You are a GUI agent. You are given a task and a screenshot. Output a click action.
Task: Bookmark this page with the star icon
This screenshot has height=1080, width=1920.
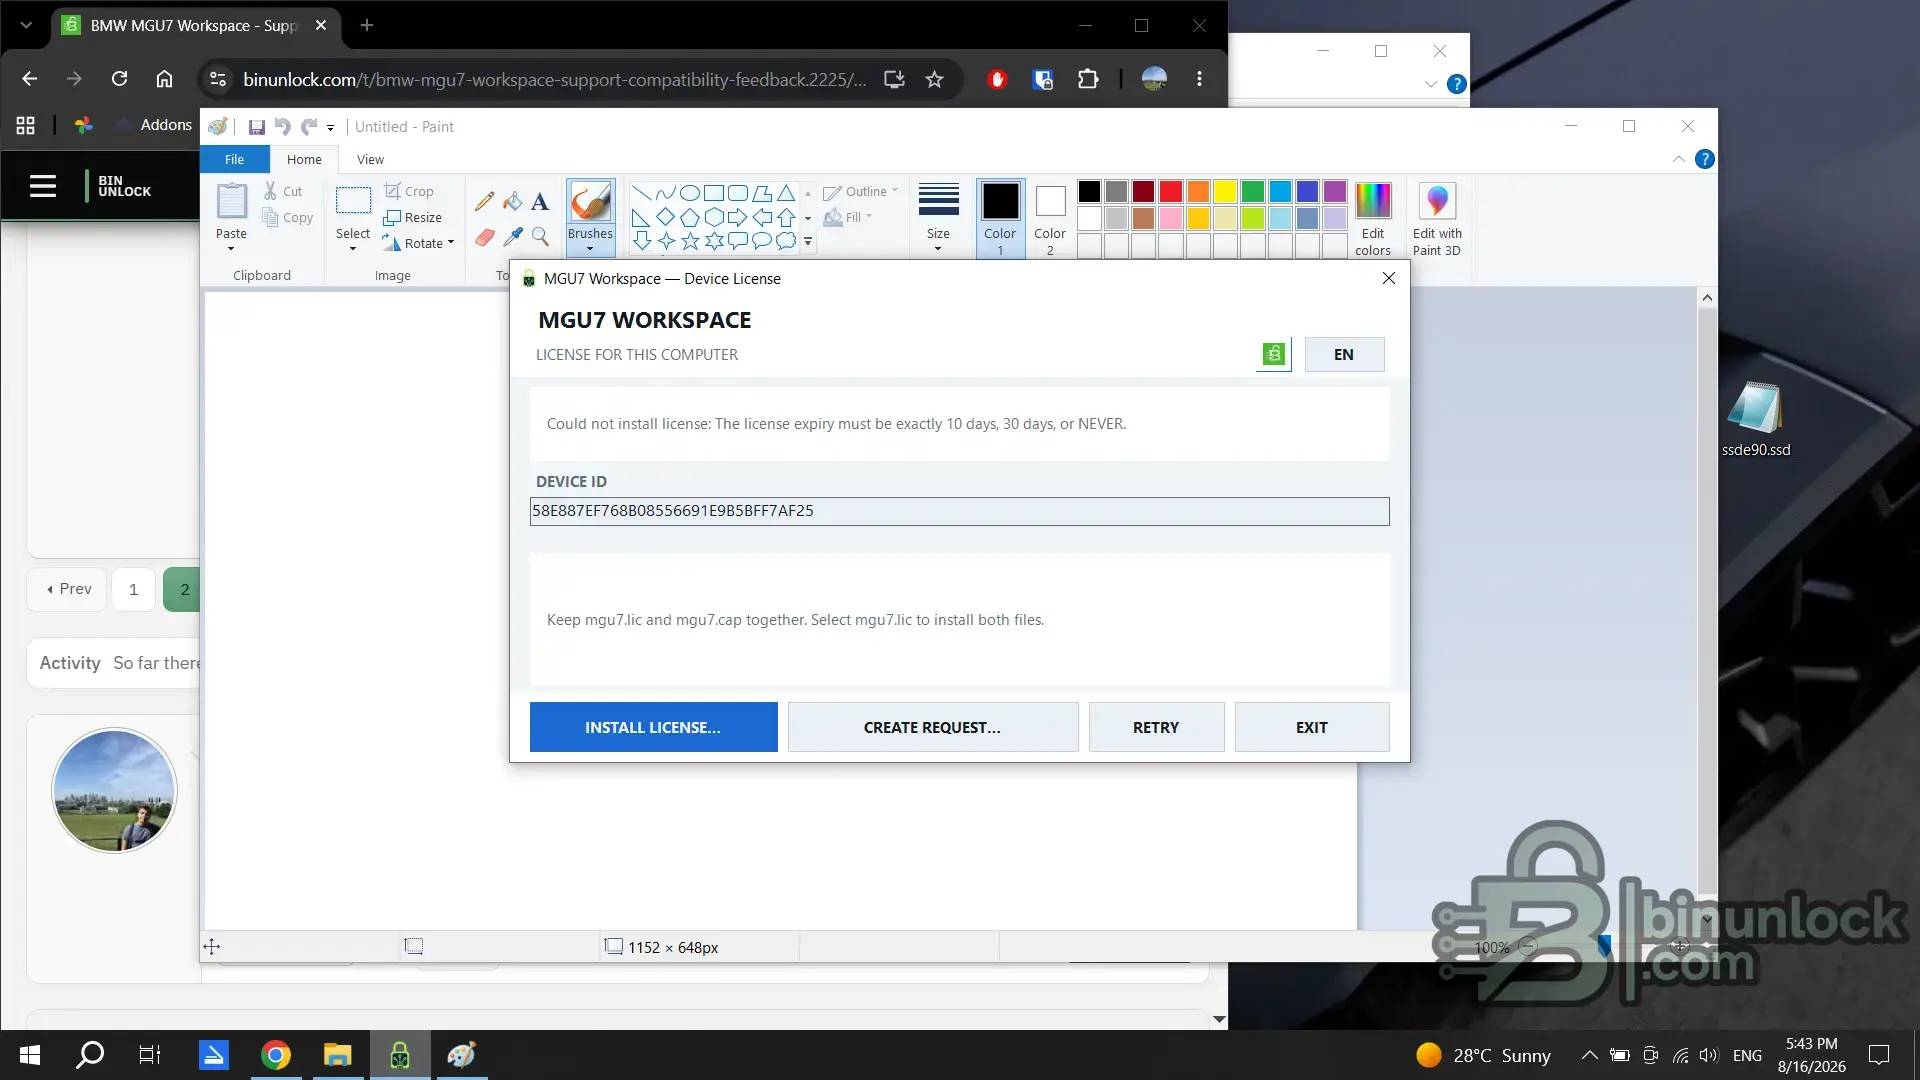(x=934, y=79)
